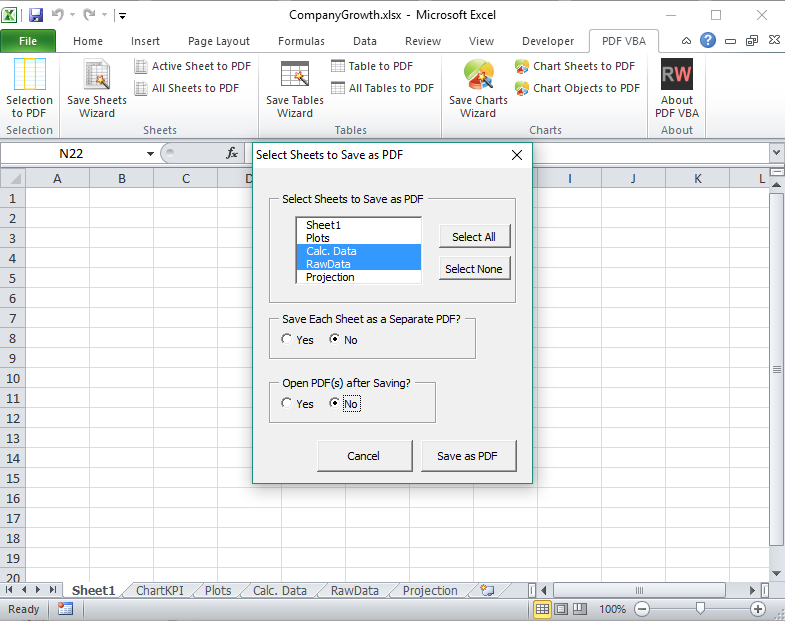Expand the formula bar

(776, 152)
